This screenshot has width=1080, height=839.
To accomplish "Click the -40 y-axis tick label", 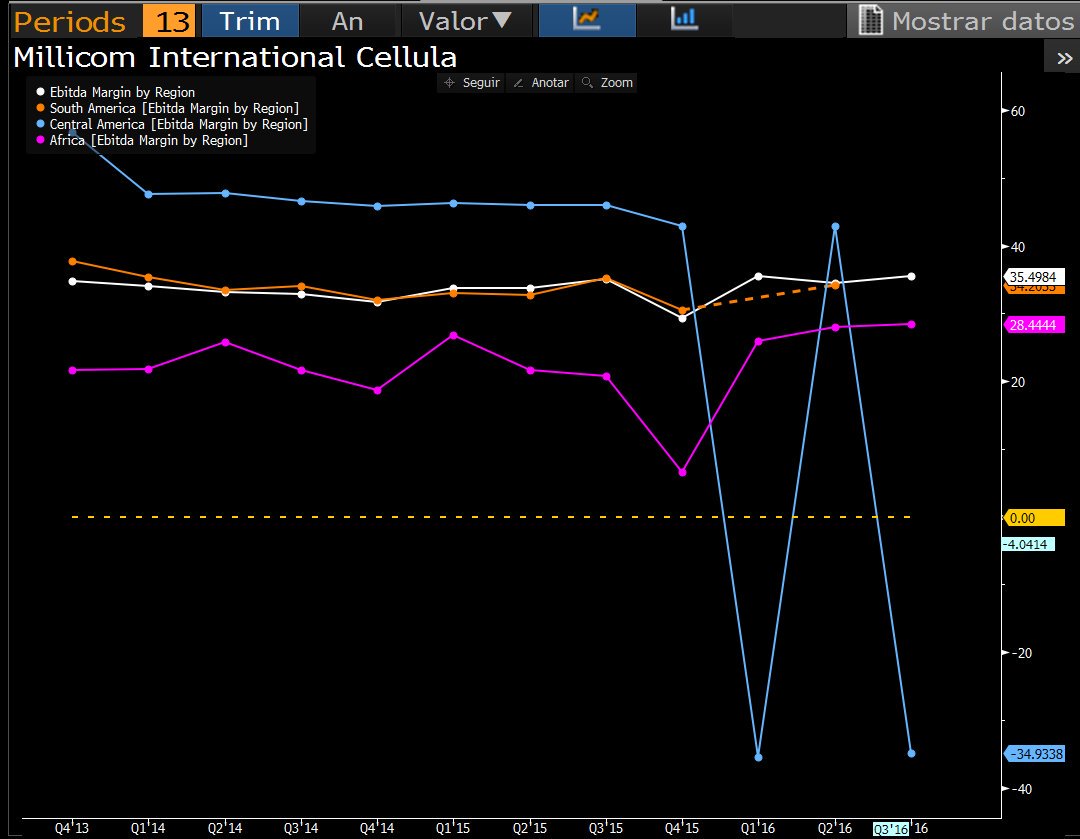I will [1021, 789].
